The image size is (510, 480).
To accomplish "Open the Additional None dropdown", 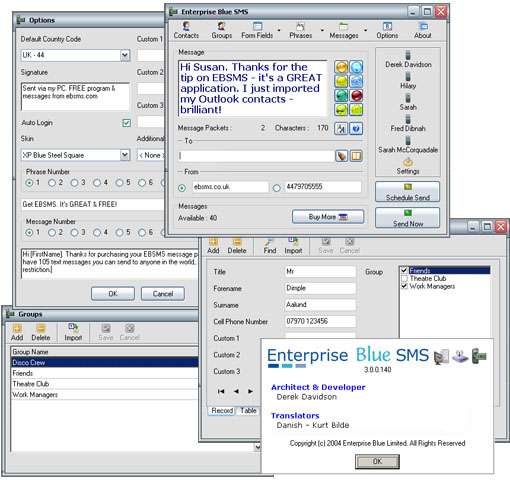I will point(151,155).
